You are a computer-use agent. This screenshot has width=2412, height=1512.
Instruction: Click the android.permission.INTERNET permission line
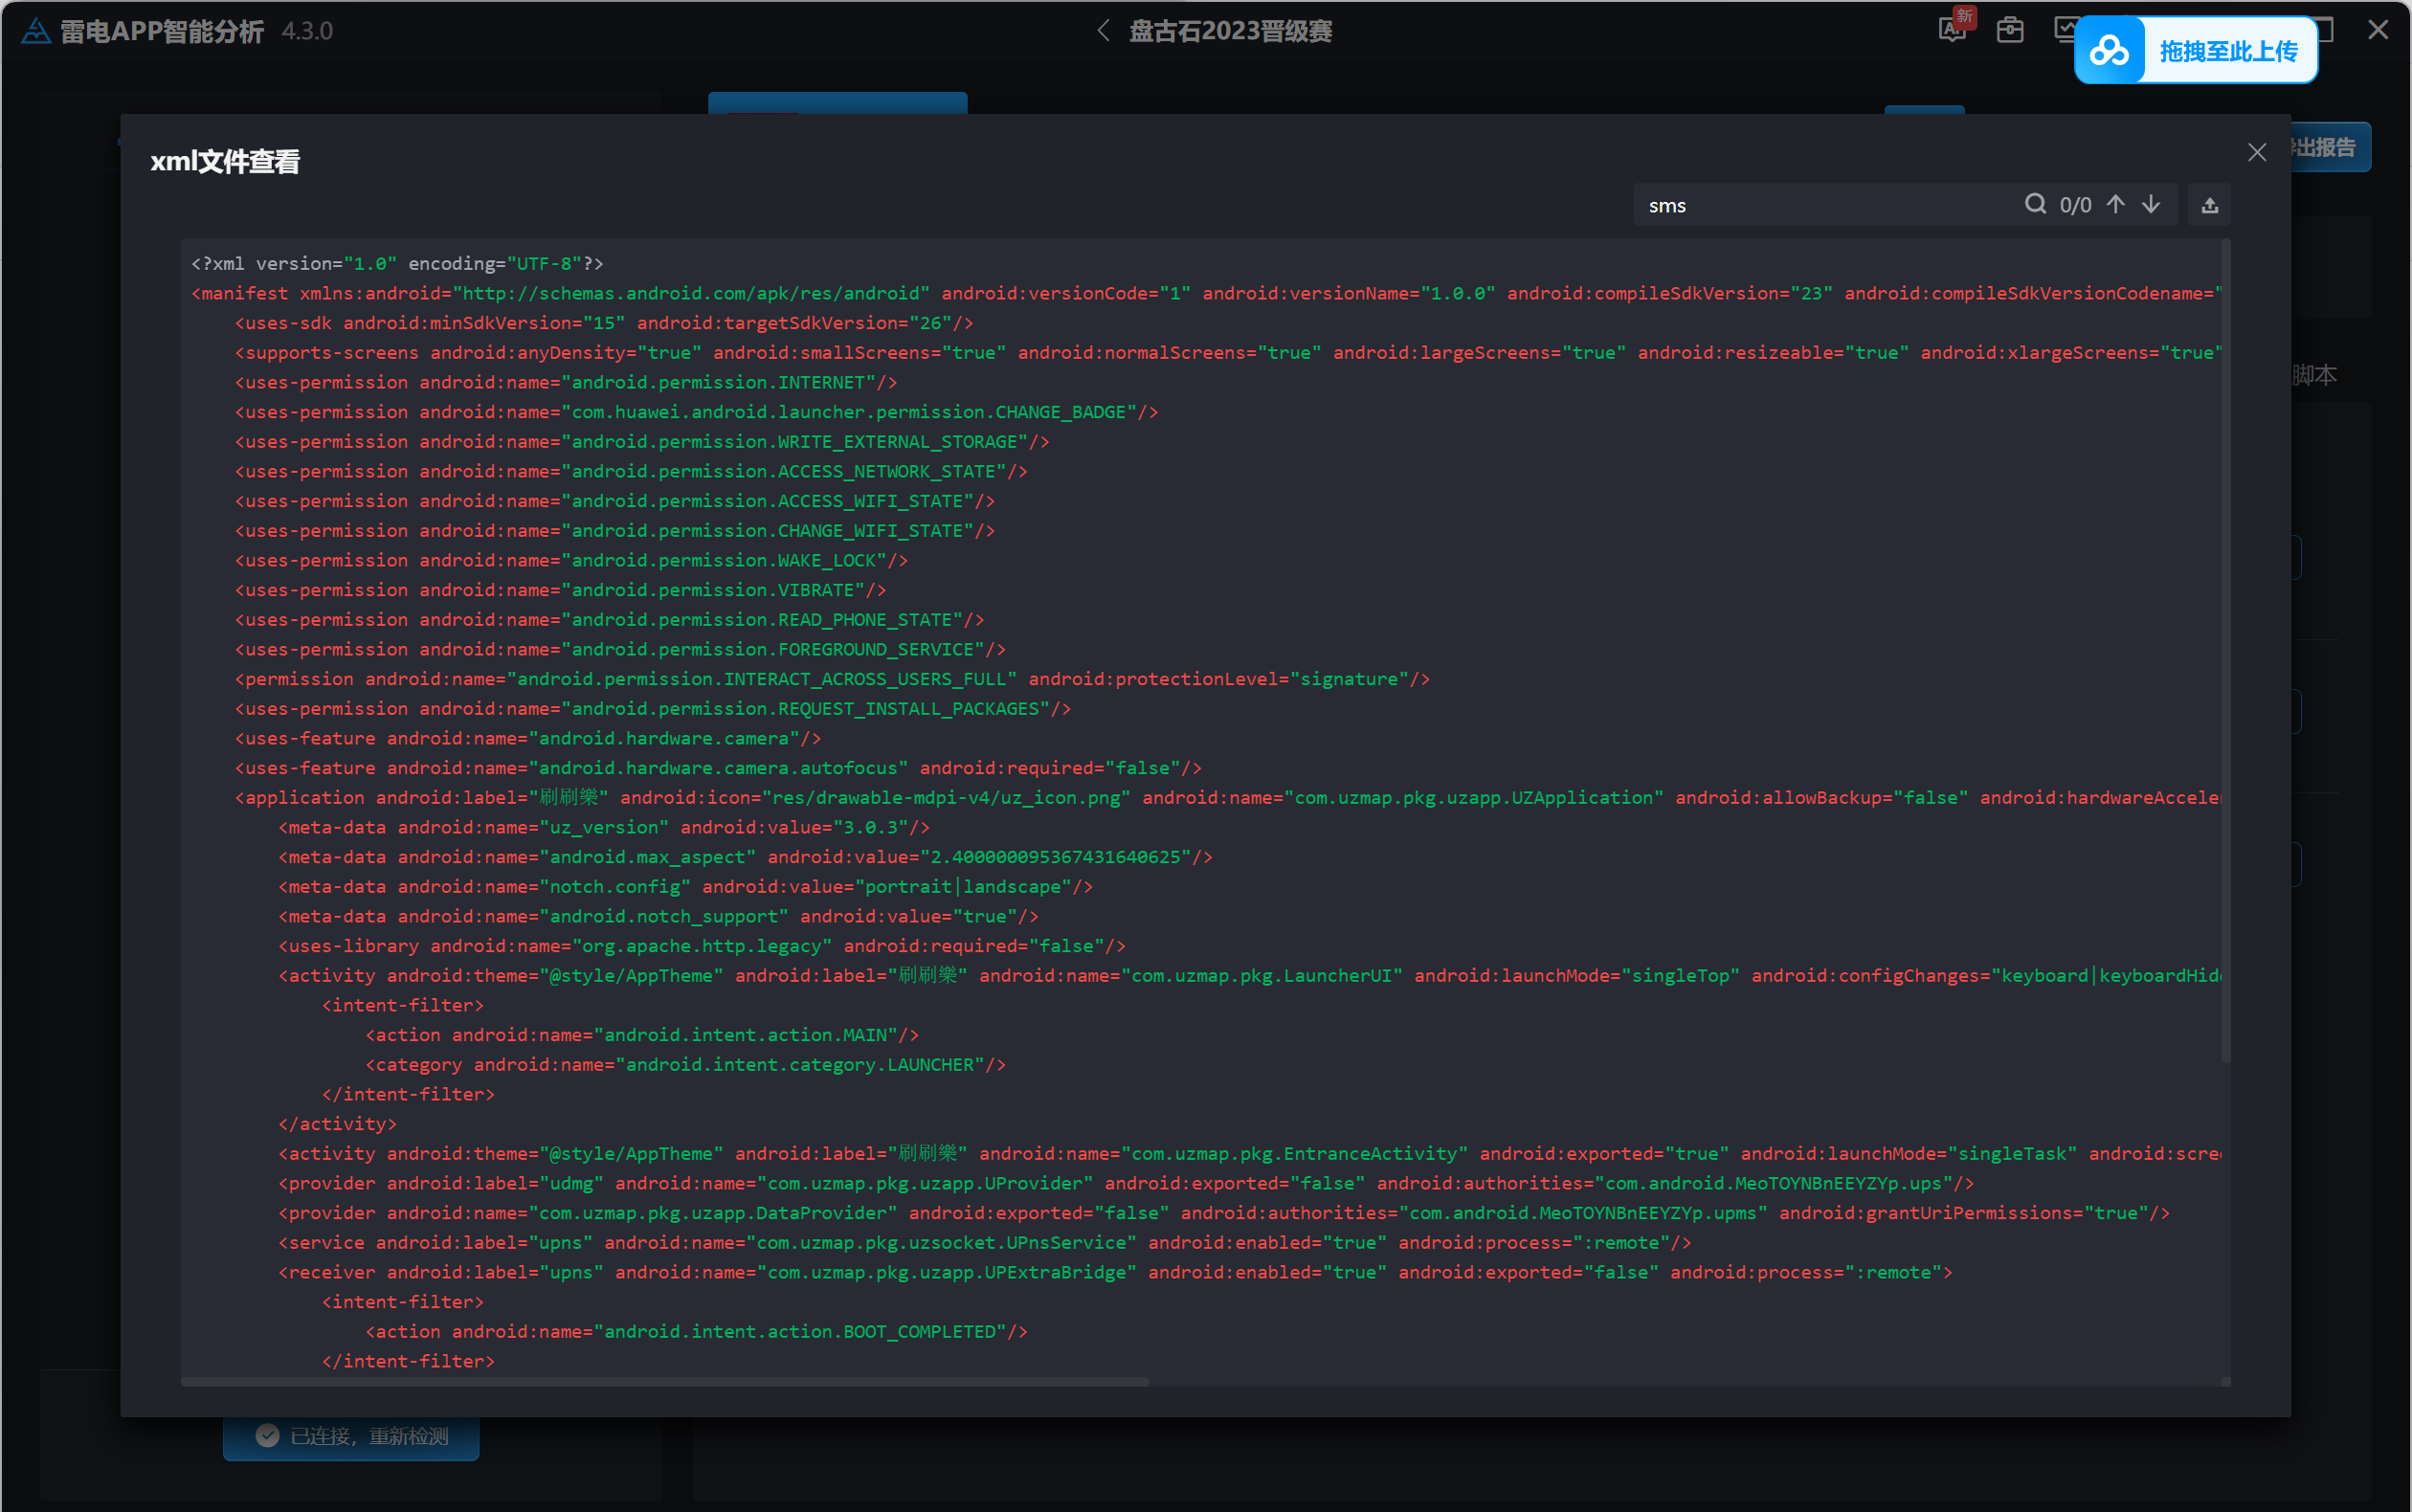point(566,382)
